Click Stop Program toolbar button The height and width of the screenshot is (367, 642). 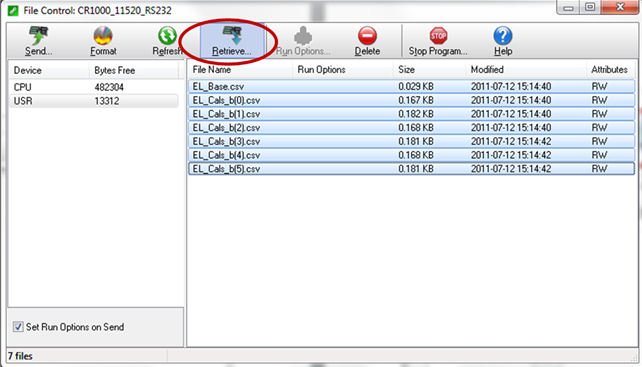438,41
